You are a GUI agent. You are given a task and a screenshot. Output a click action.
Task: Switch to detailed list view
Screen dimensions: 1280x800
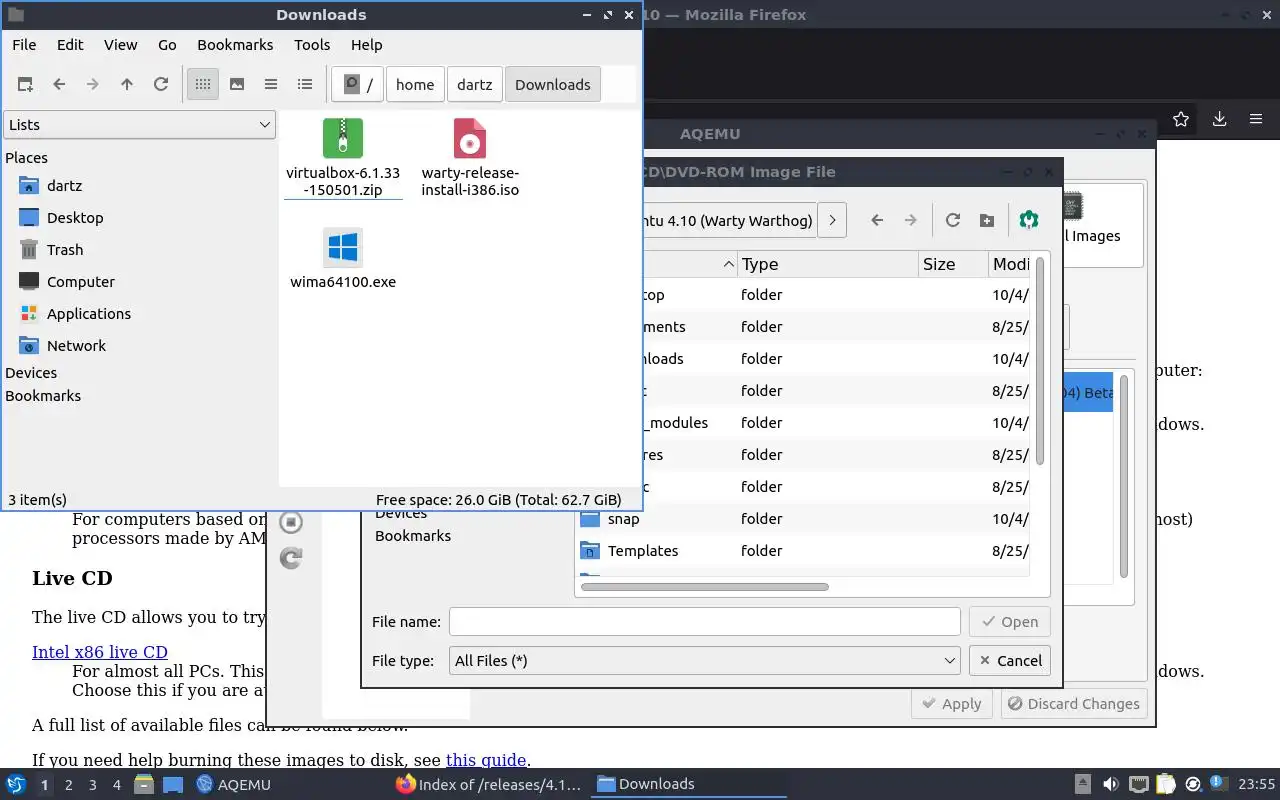[x=305, y=85]
